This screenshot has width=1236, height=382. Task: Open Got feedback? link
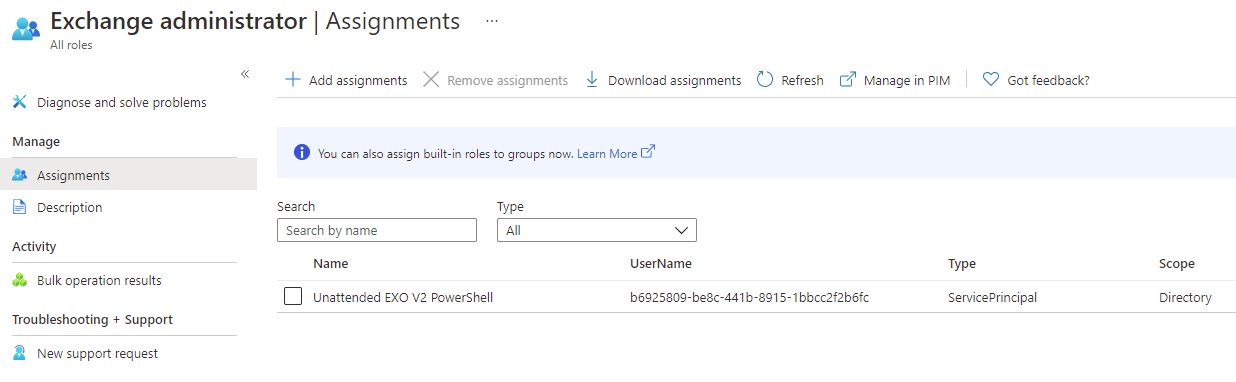[1036, 80]
